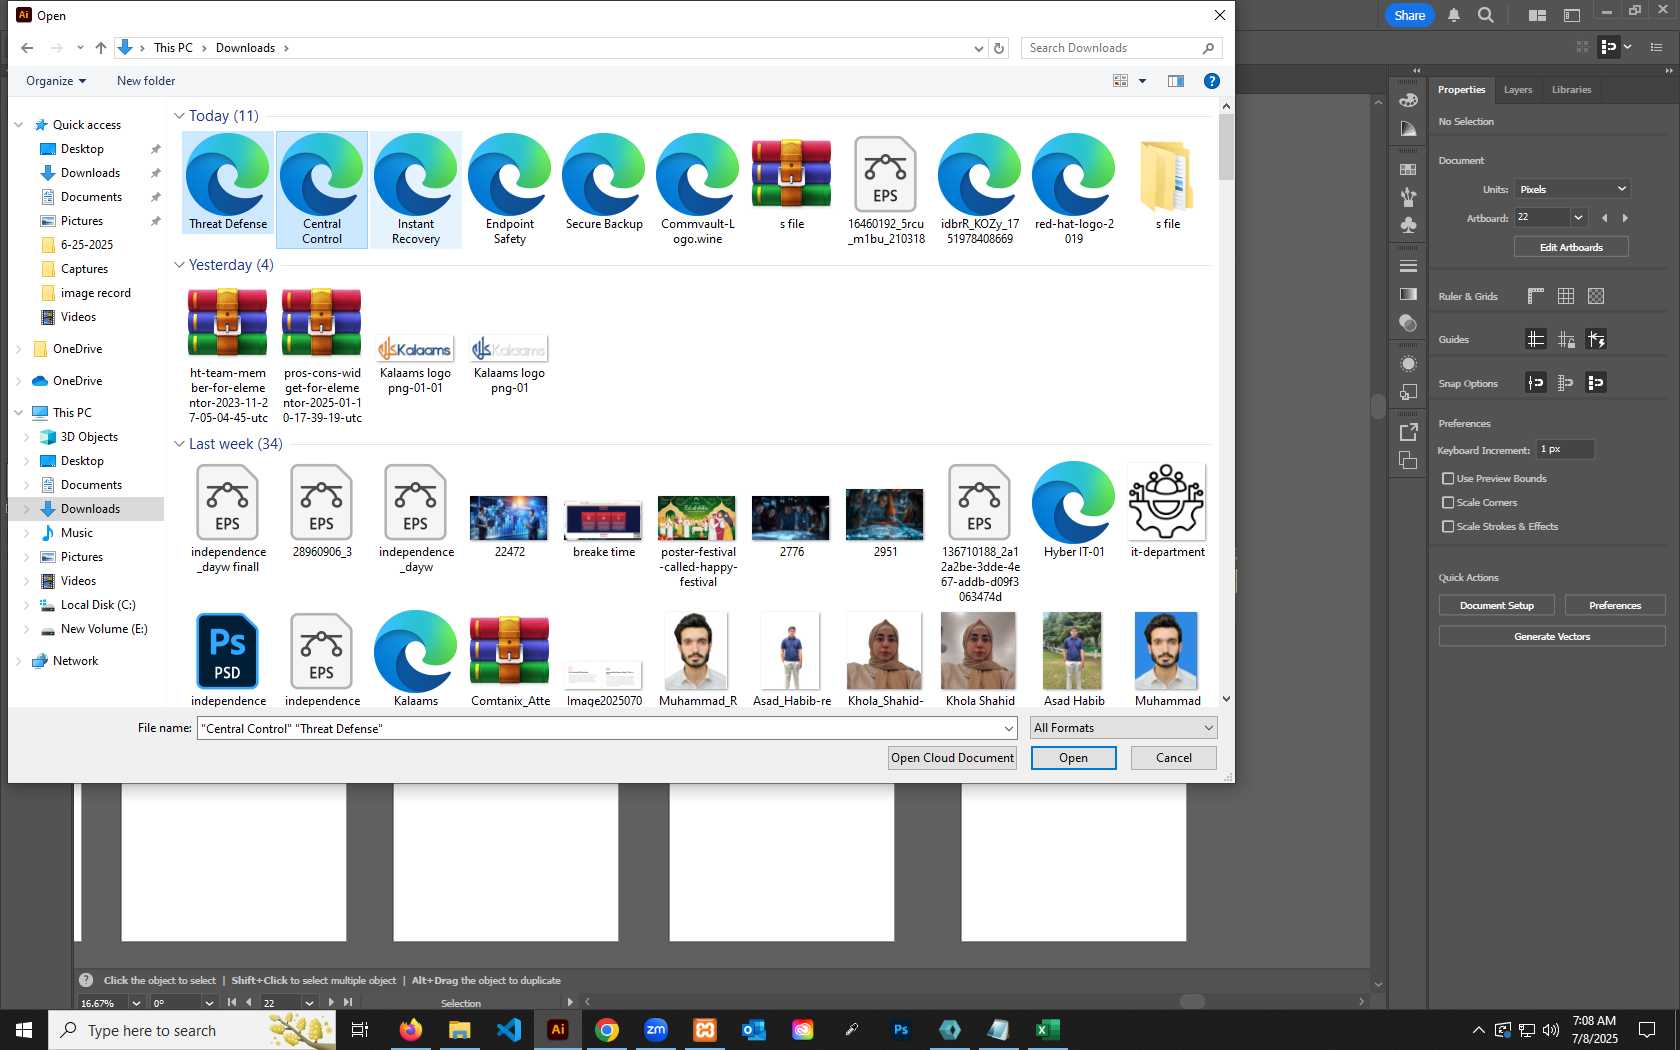Open the File name history dropdown
The height and width of the screenshot is (1050, 1680).
click(1008, 729)
